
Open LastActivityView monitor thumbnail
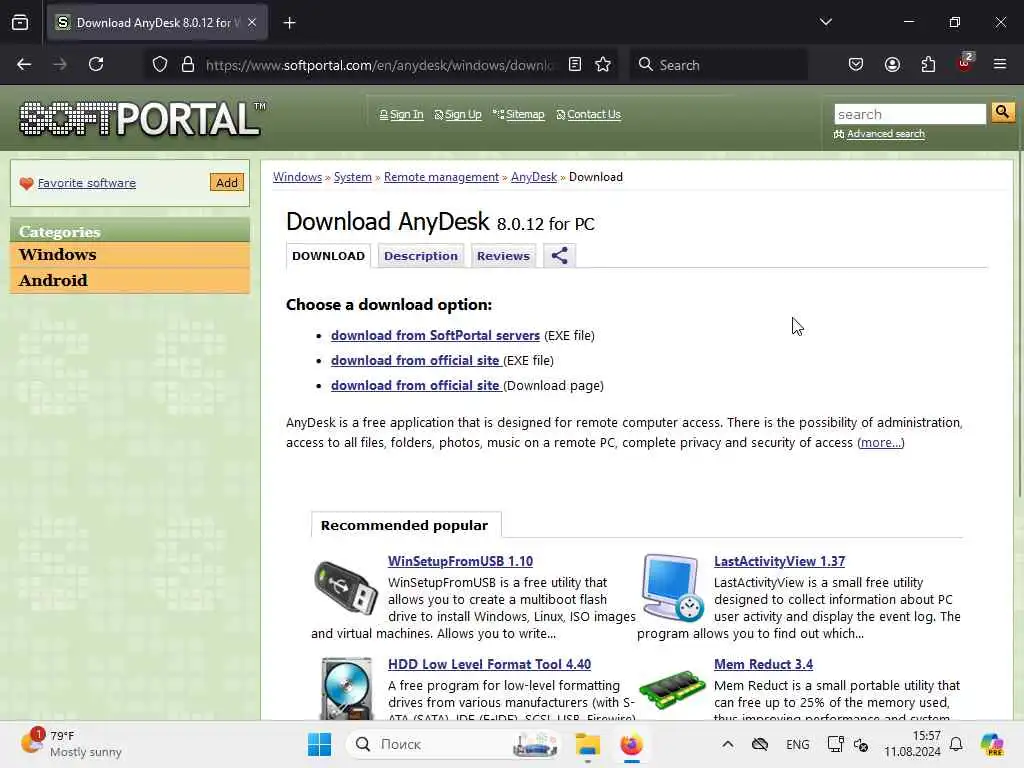pyautogui.click(x=672, y=588)
